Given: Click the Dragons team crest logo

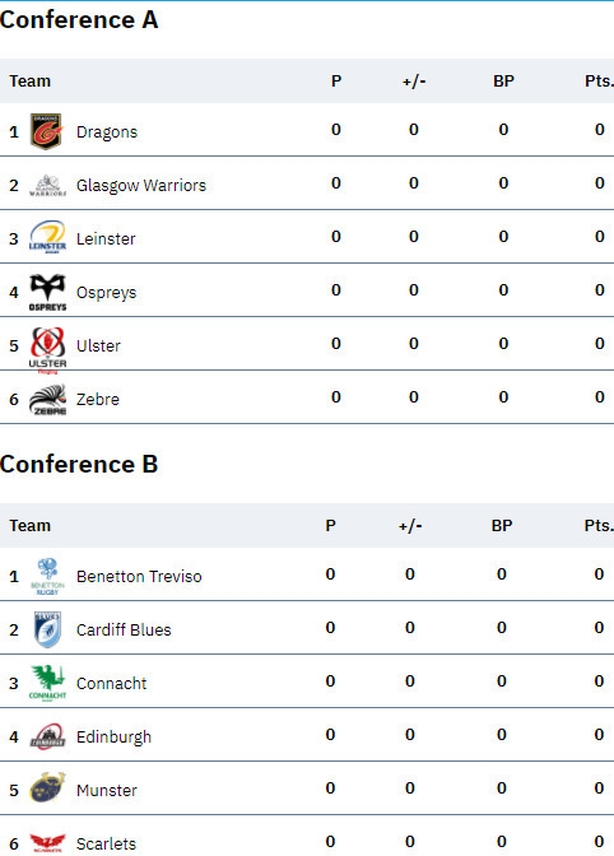Looking at the screenshot, I should click(x=47, y=131).
